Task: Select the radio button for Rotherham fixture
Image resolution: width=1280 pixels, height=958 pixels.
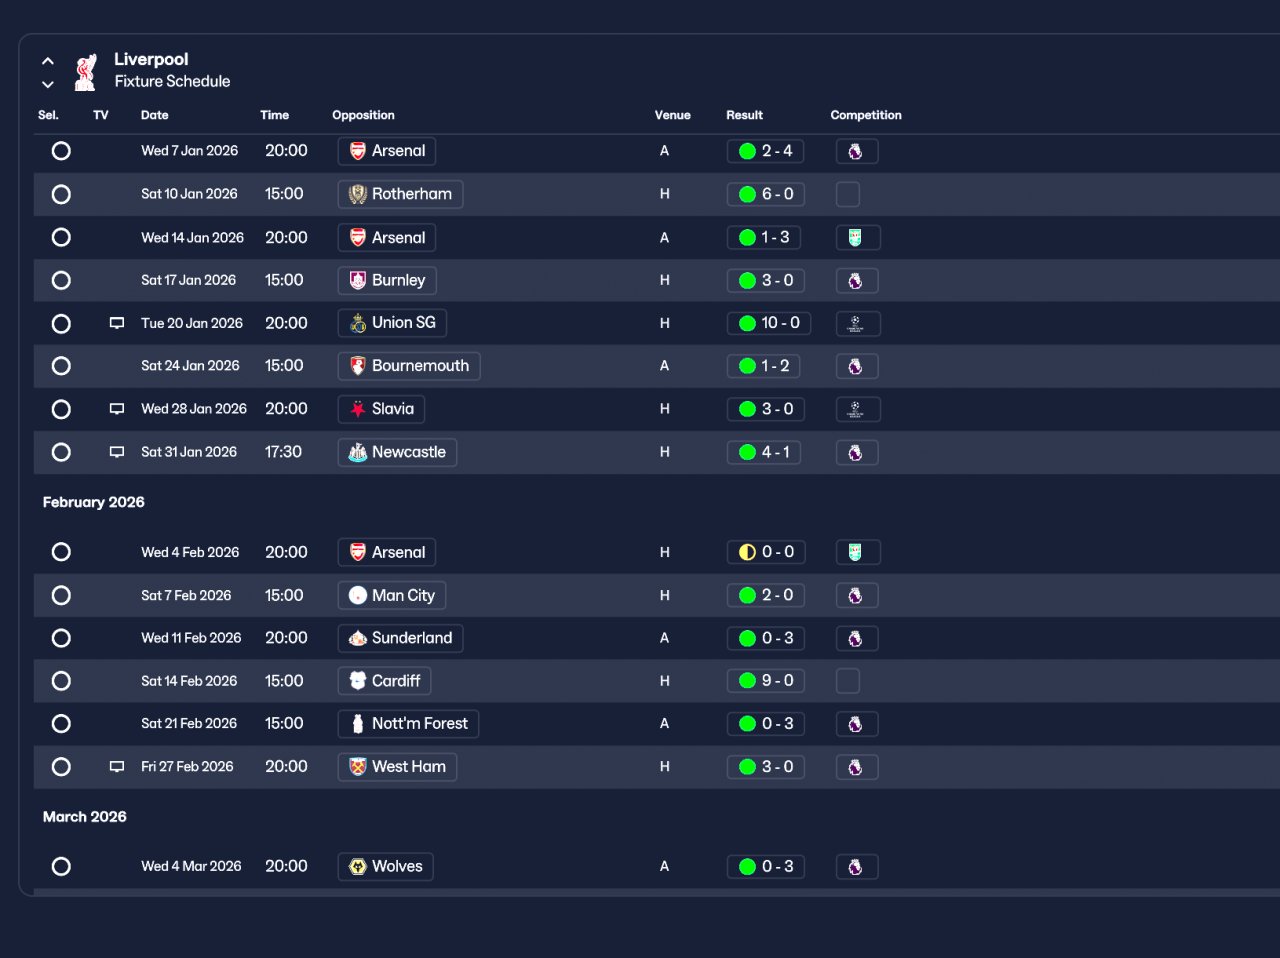Action: click(x=61, y=194)
